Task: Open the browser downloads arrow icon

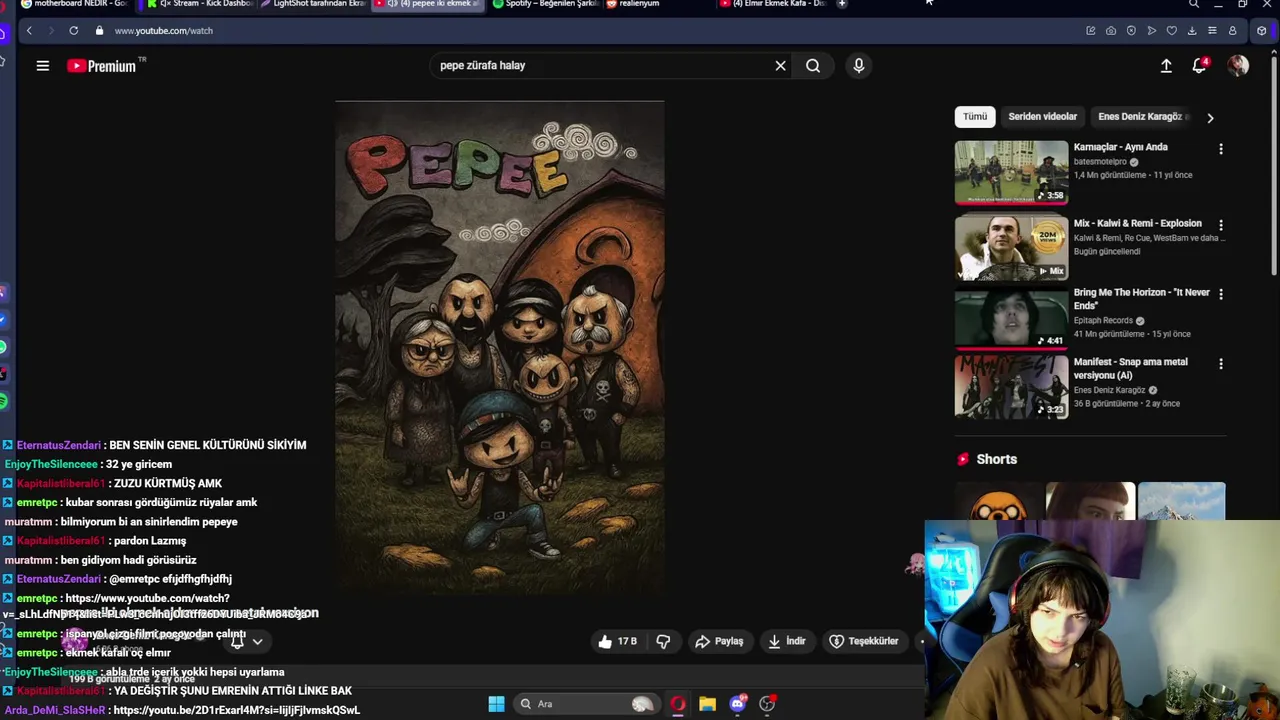Action: (x=1192, y=31)
